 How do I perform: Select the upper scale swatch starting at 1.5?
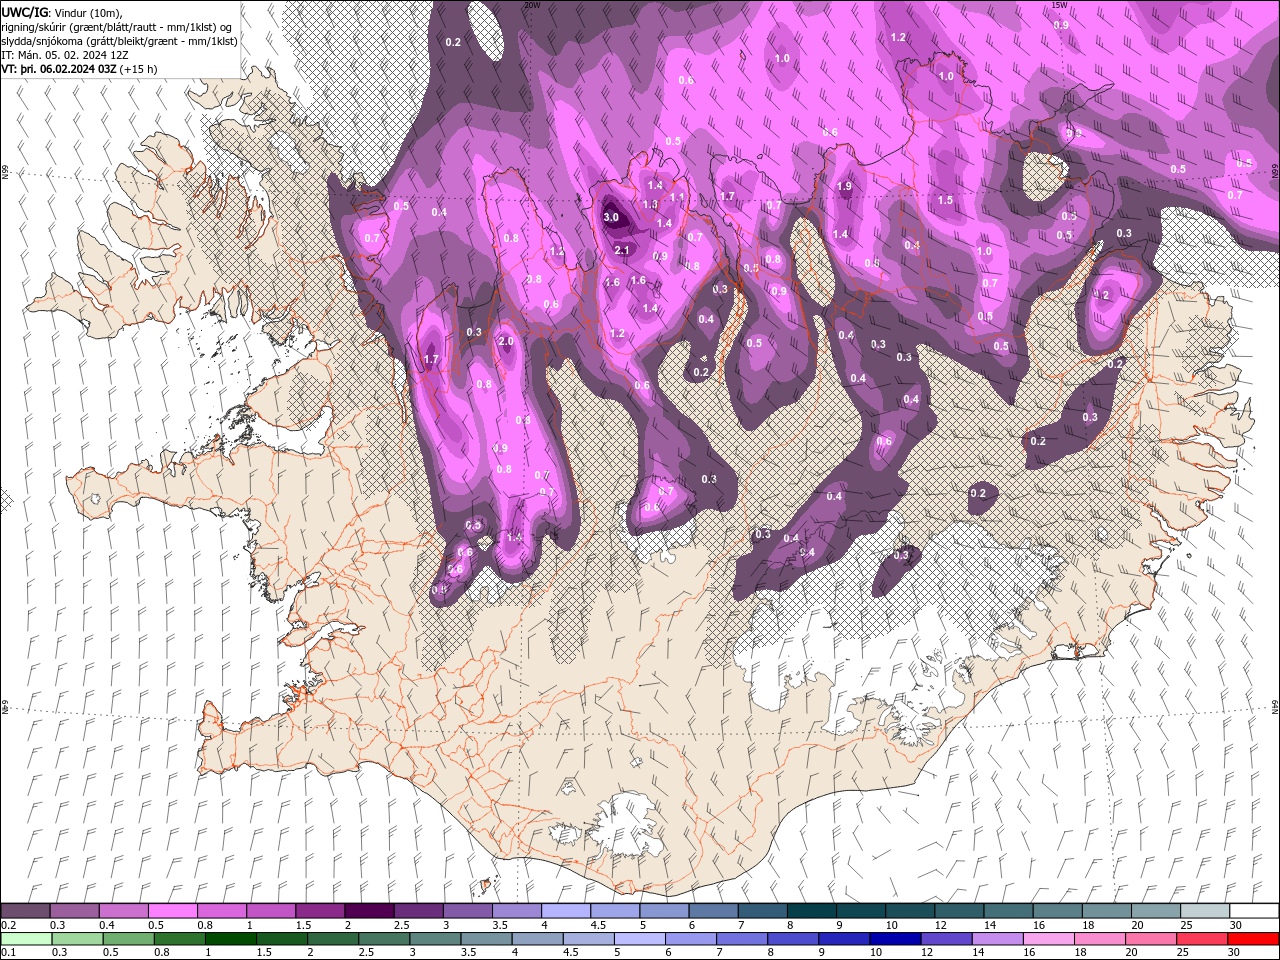point(320,911)
